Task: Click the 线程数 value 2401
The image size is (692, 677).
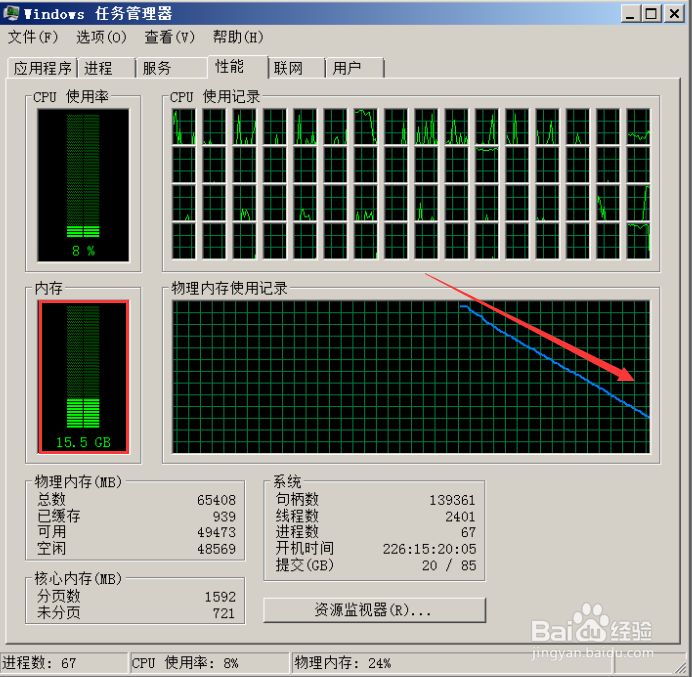Action: 460,516
